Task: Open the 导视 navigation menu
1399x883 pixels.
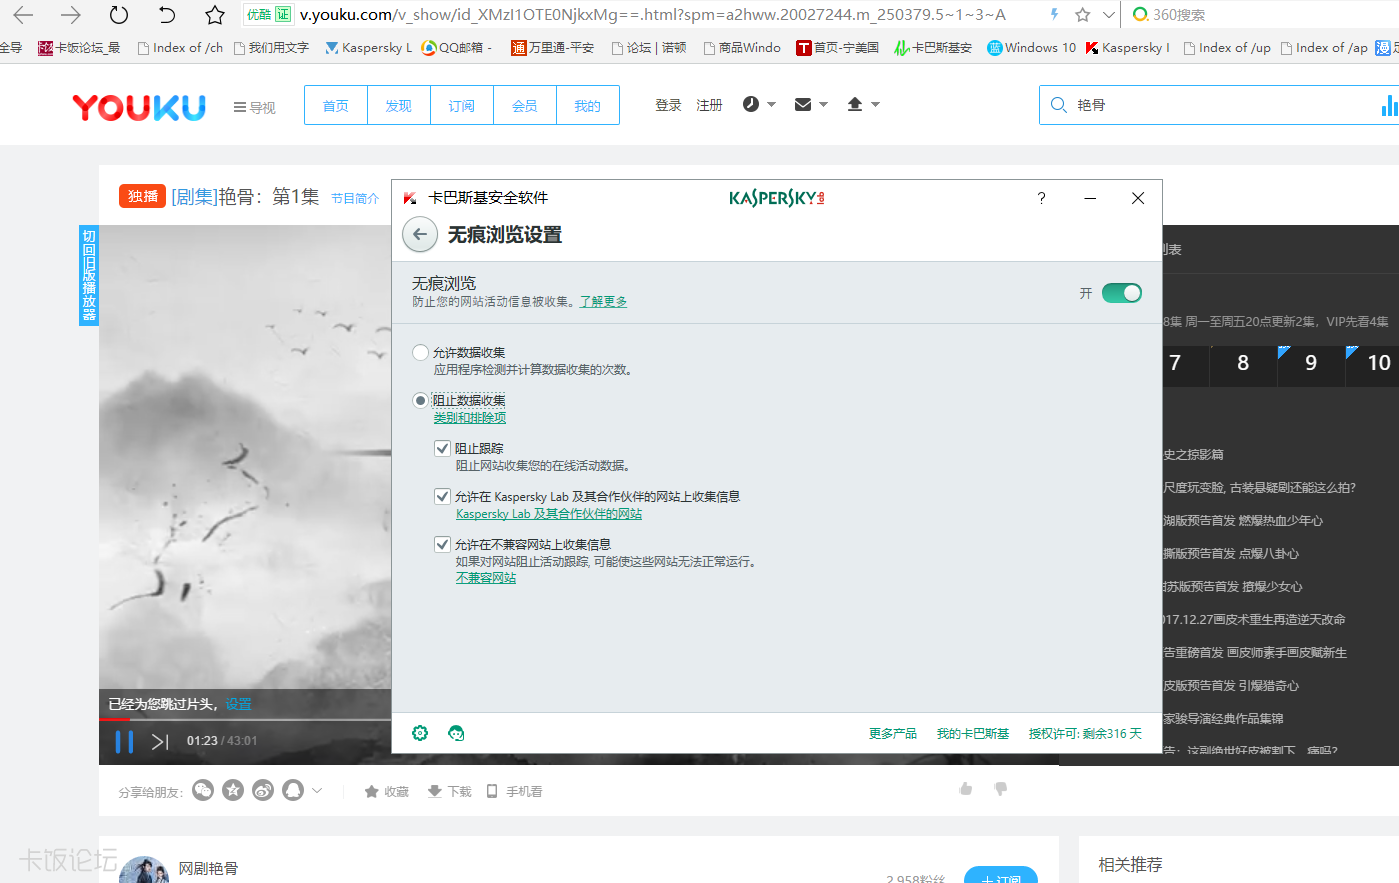Action: click(x=254, y=107)
